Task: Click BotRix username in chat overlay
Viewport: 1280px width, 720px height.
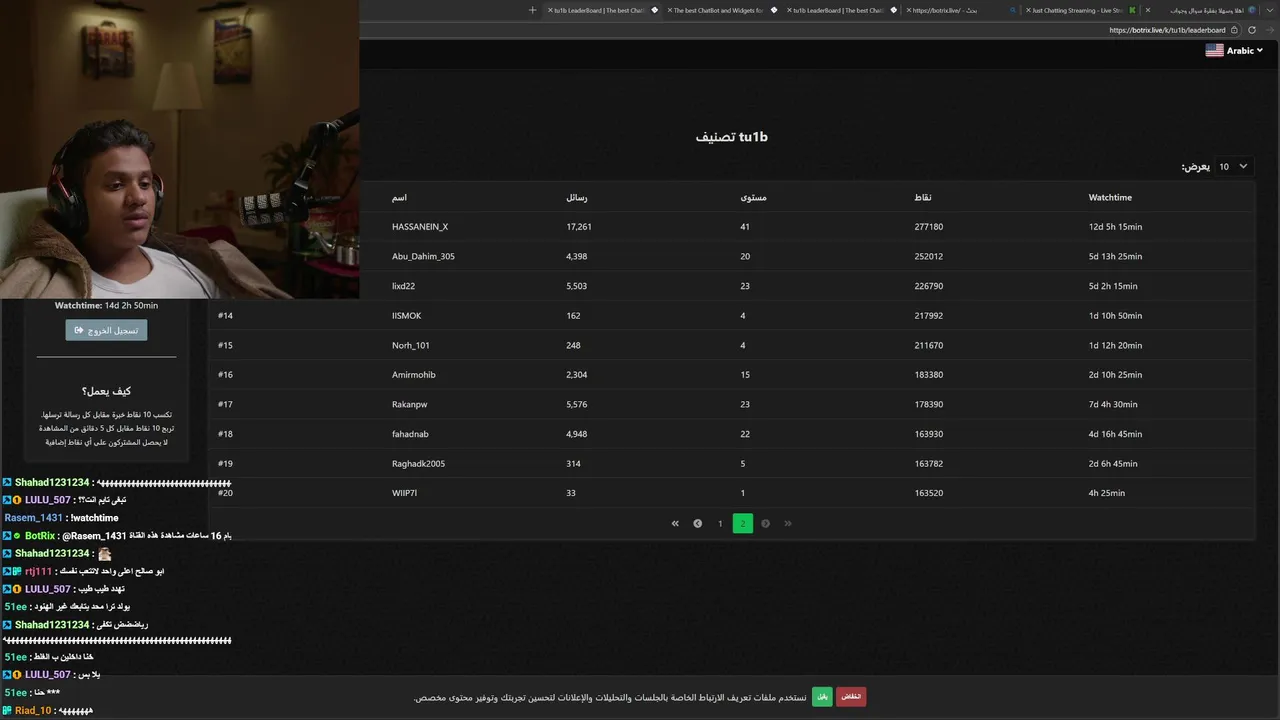Action: [x=42, y=536]
